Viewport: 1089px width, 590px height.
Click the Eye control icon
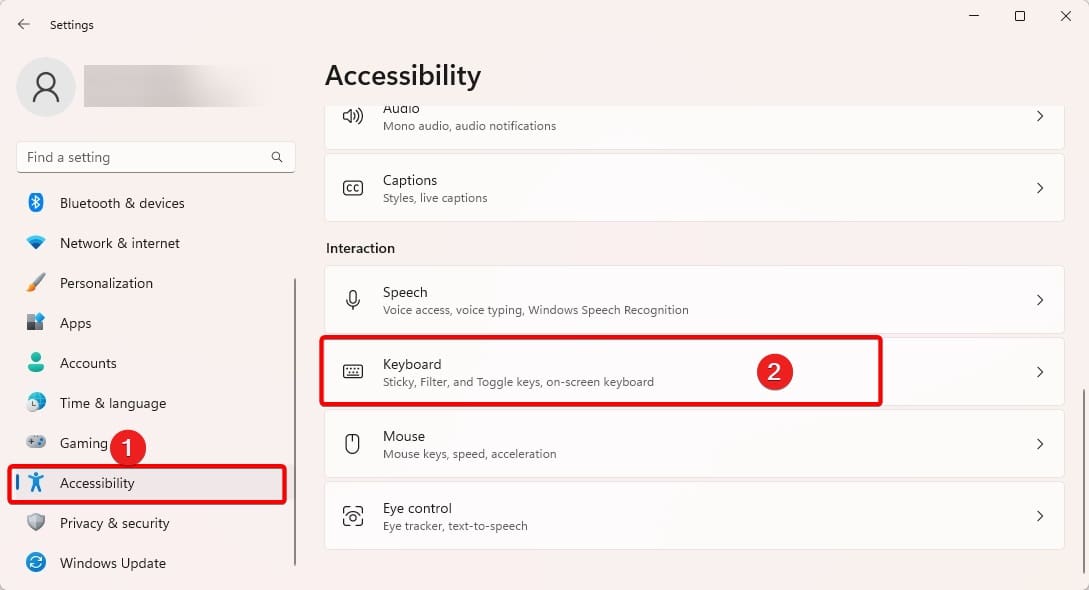(352, 516)
